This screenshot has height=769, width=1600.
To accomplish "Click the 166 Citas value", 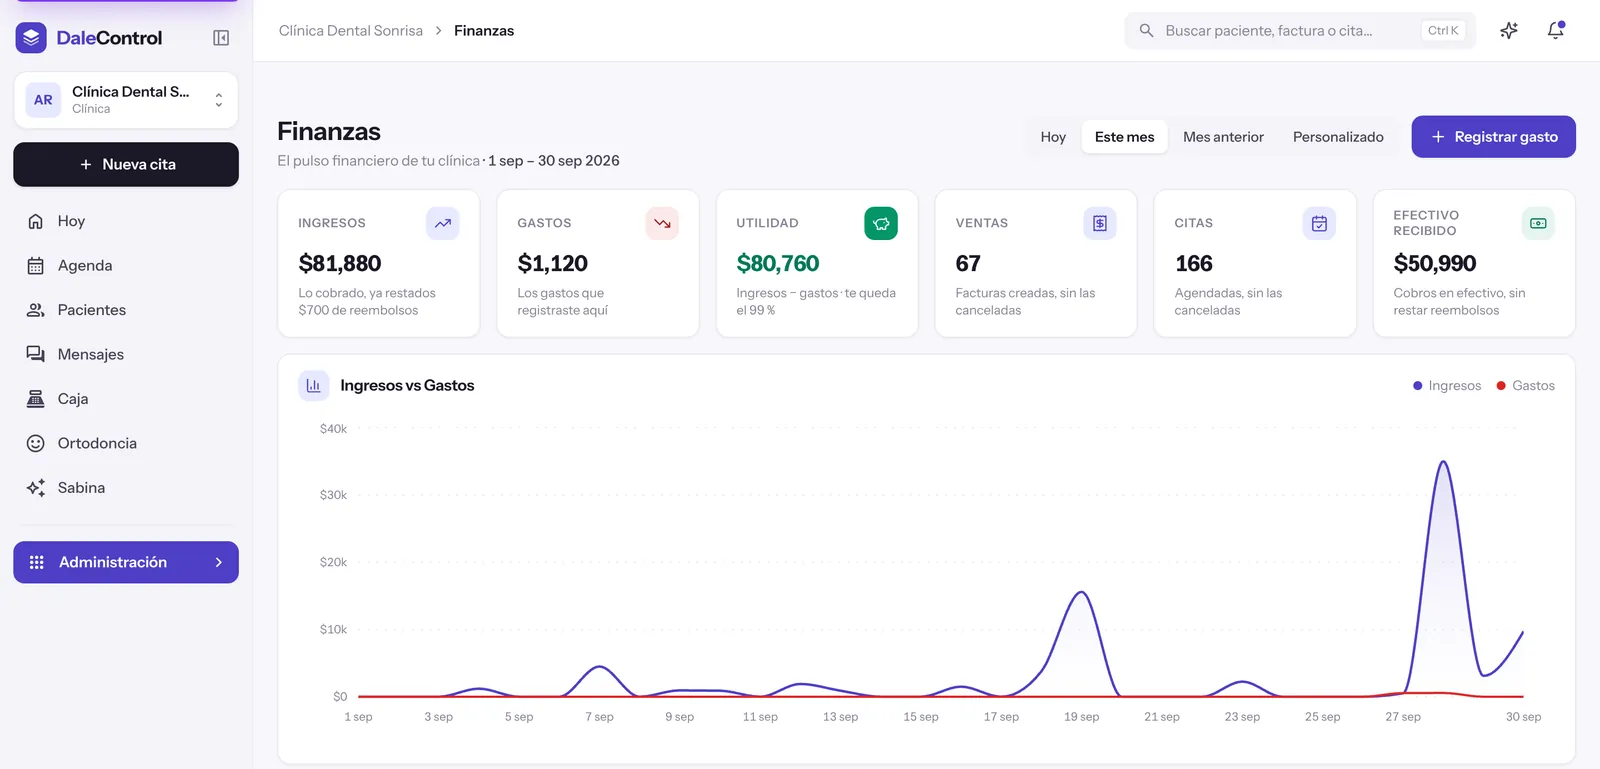I will point(1194,264).
